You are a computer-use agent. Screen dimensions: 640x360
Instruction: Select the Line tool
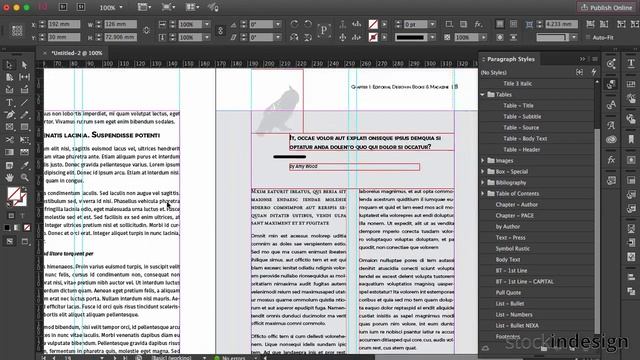click(x=24, y=102)
